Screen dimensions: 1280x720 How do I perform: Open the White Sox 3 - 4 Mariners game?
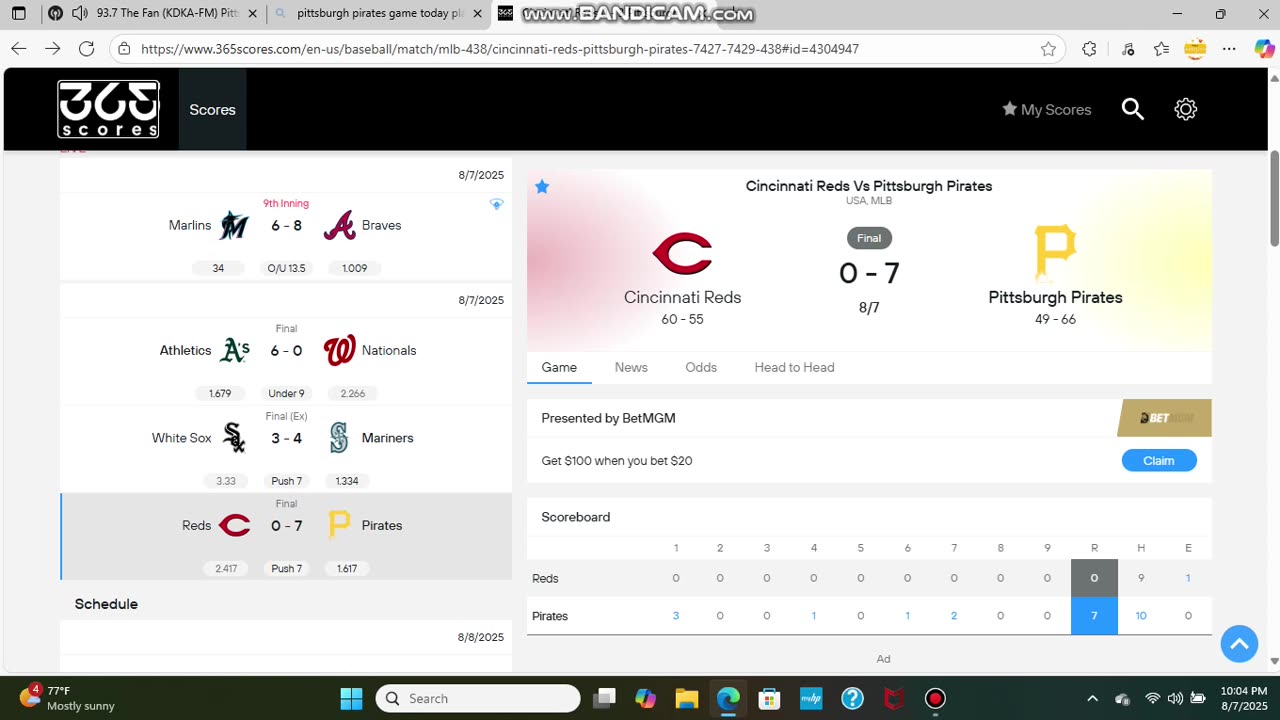pos(286,448)
